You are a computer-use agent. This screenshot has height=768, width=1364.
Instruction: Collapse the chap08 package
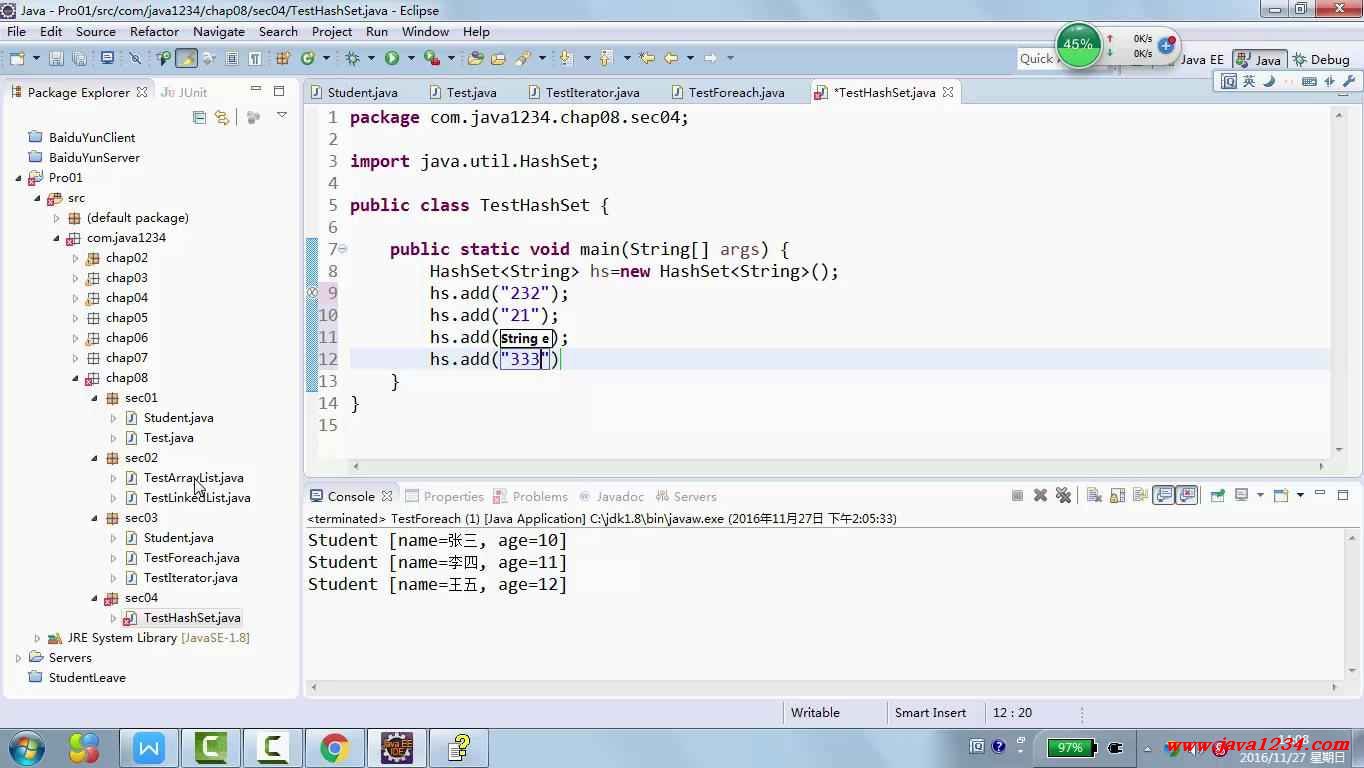click(x=75, y=378)
